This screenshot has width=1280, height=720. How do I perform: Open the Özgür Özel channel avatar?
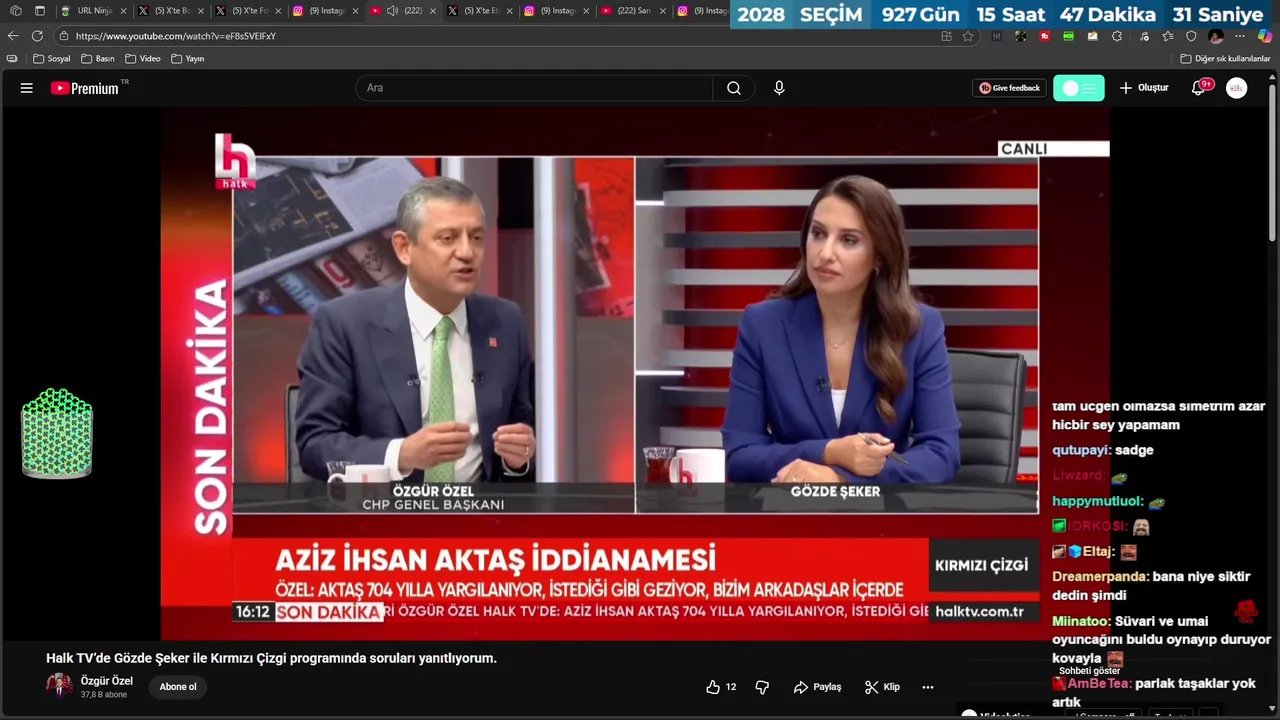pos(59,685)
